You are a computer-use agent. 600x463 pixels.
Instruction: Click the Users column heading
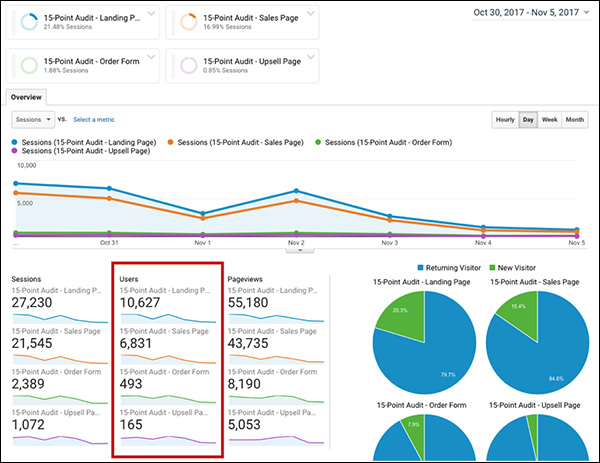click(129, 279)
